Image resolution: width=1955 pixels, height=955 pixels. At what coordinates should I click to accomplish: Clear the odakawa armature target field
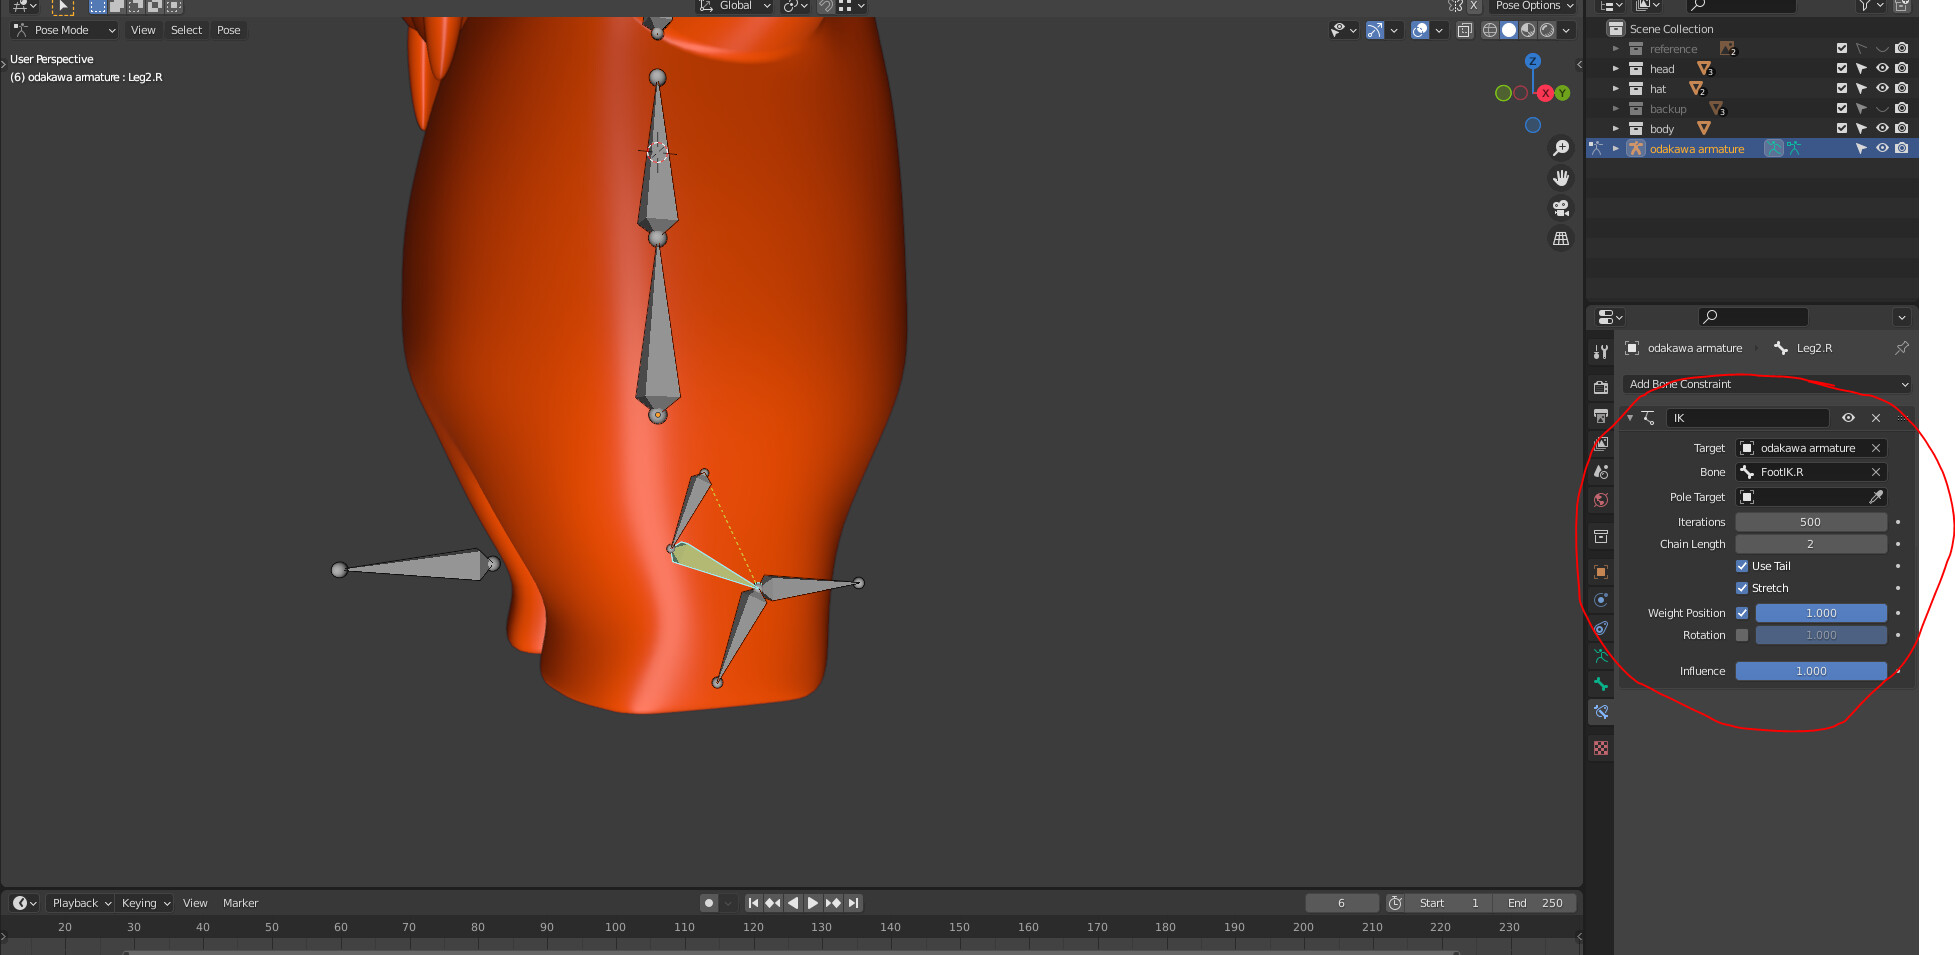pyautogui.click(x=1876, y=448)
